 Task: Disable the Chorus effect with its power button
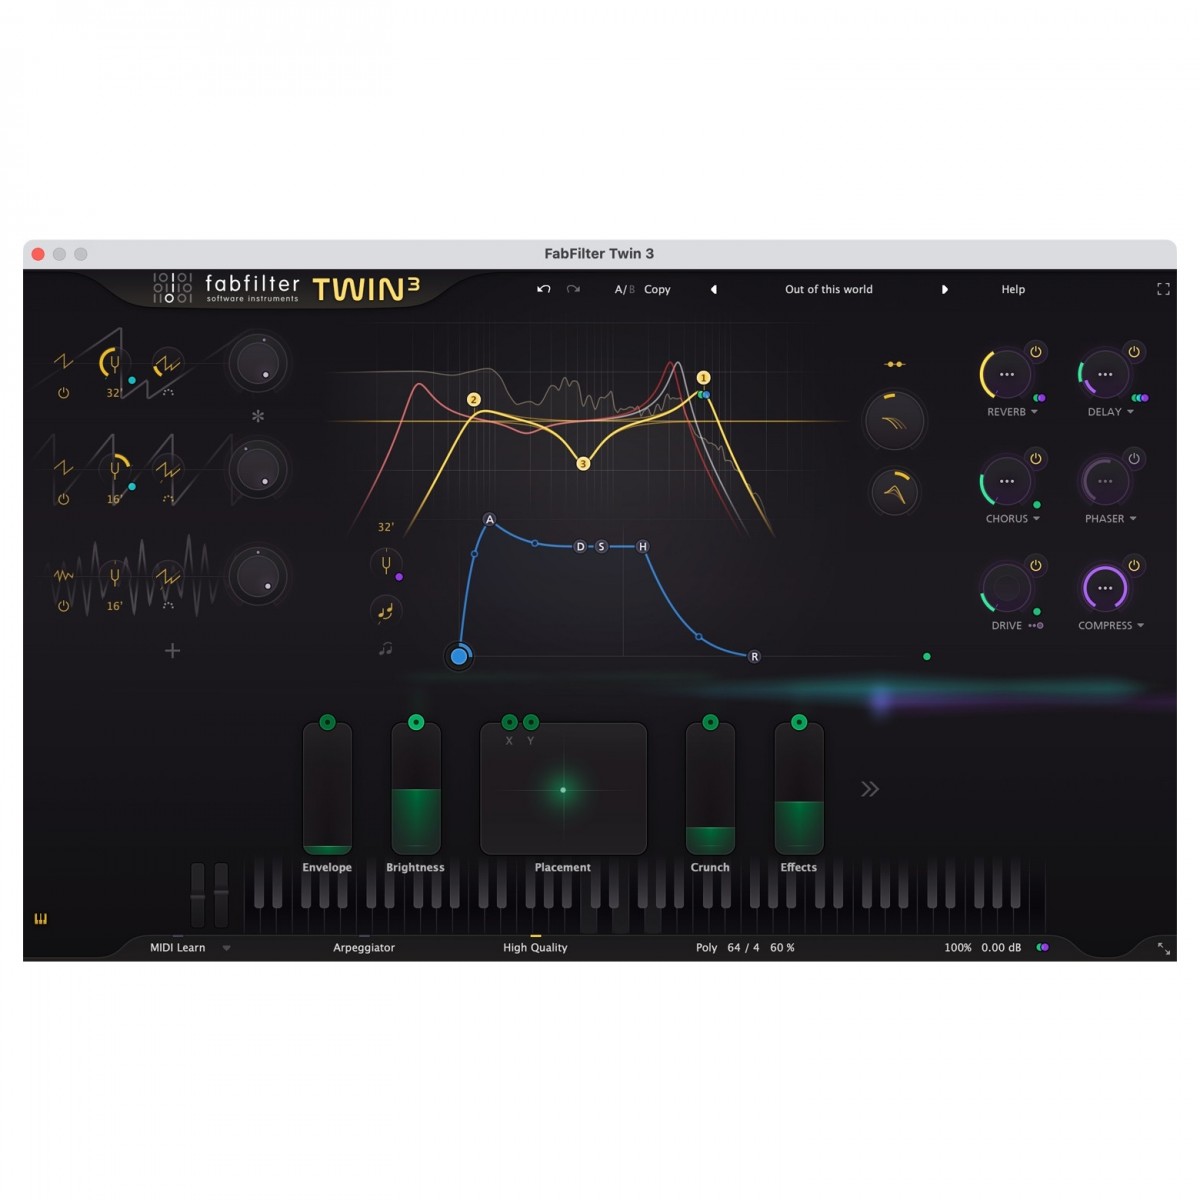pos(1036,458)
